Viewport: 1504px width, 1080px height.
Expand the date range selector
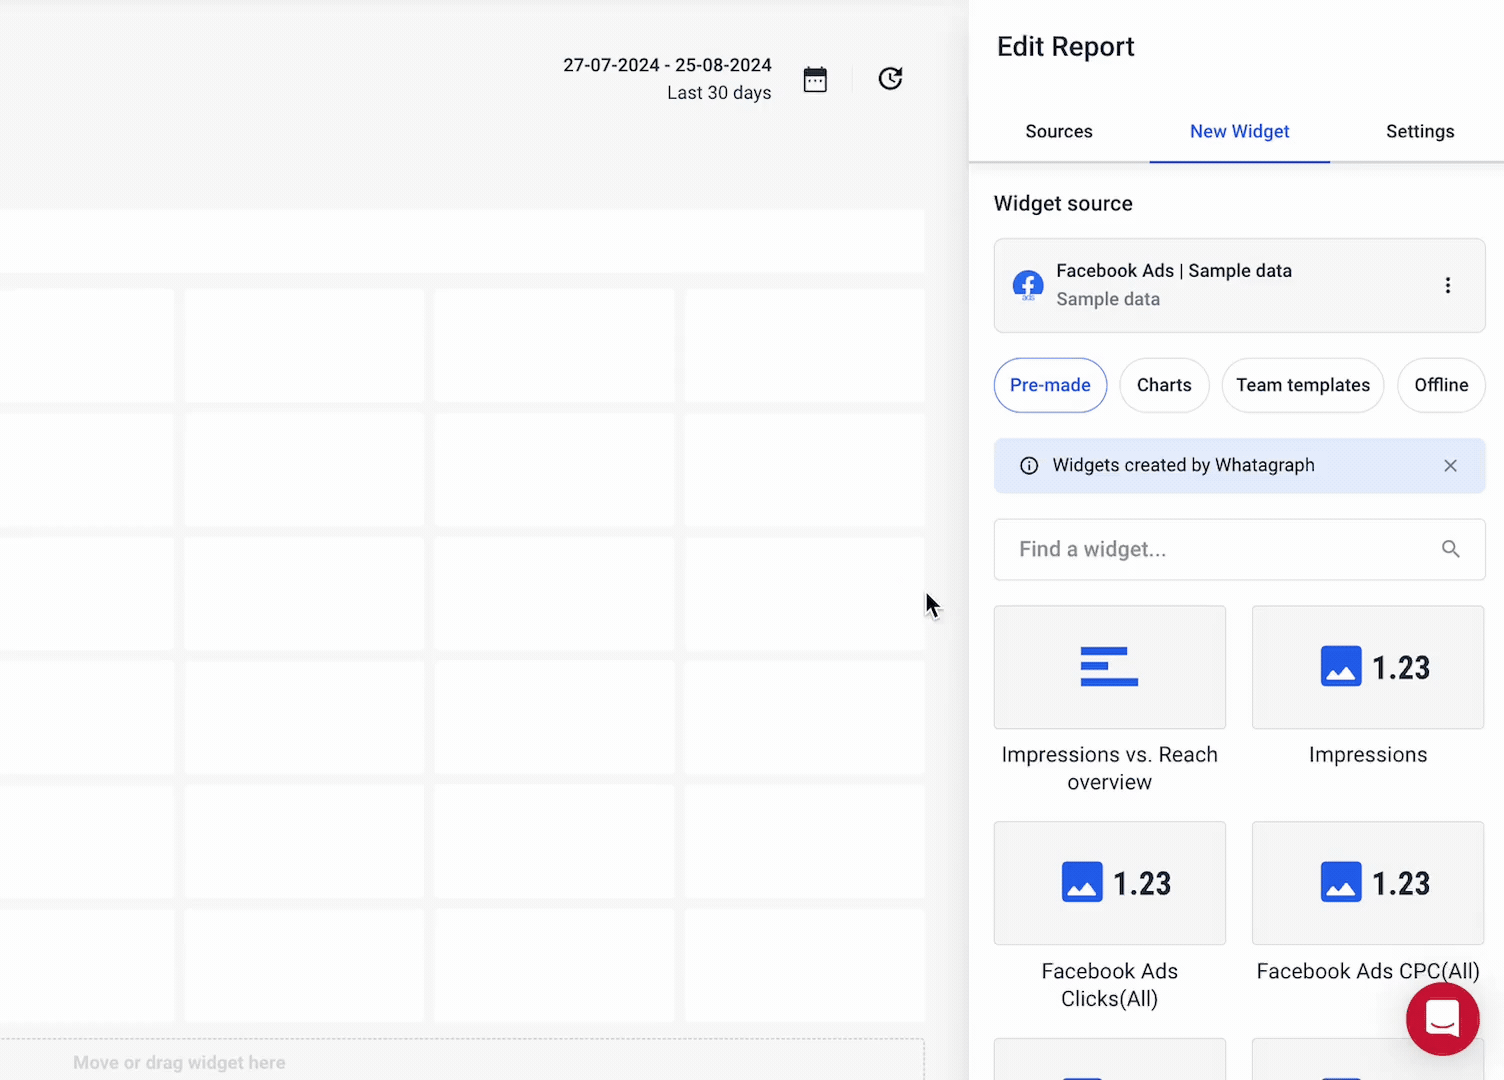tap(667, 78)
